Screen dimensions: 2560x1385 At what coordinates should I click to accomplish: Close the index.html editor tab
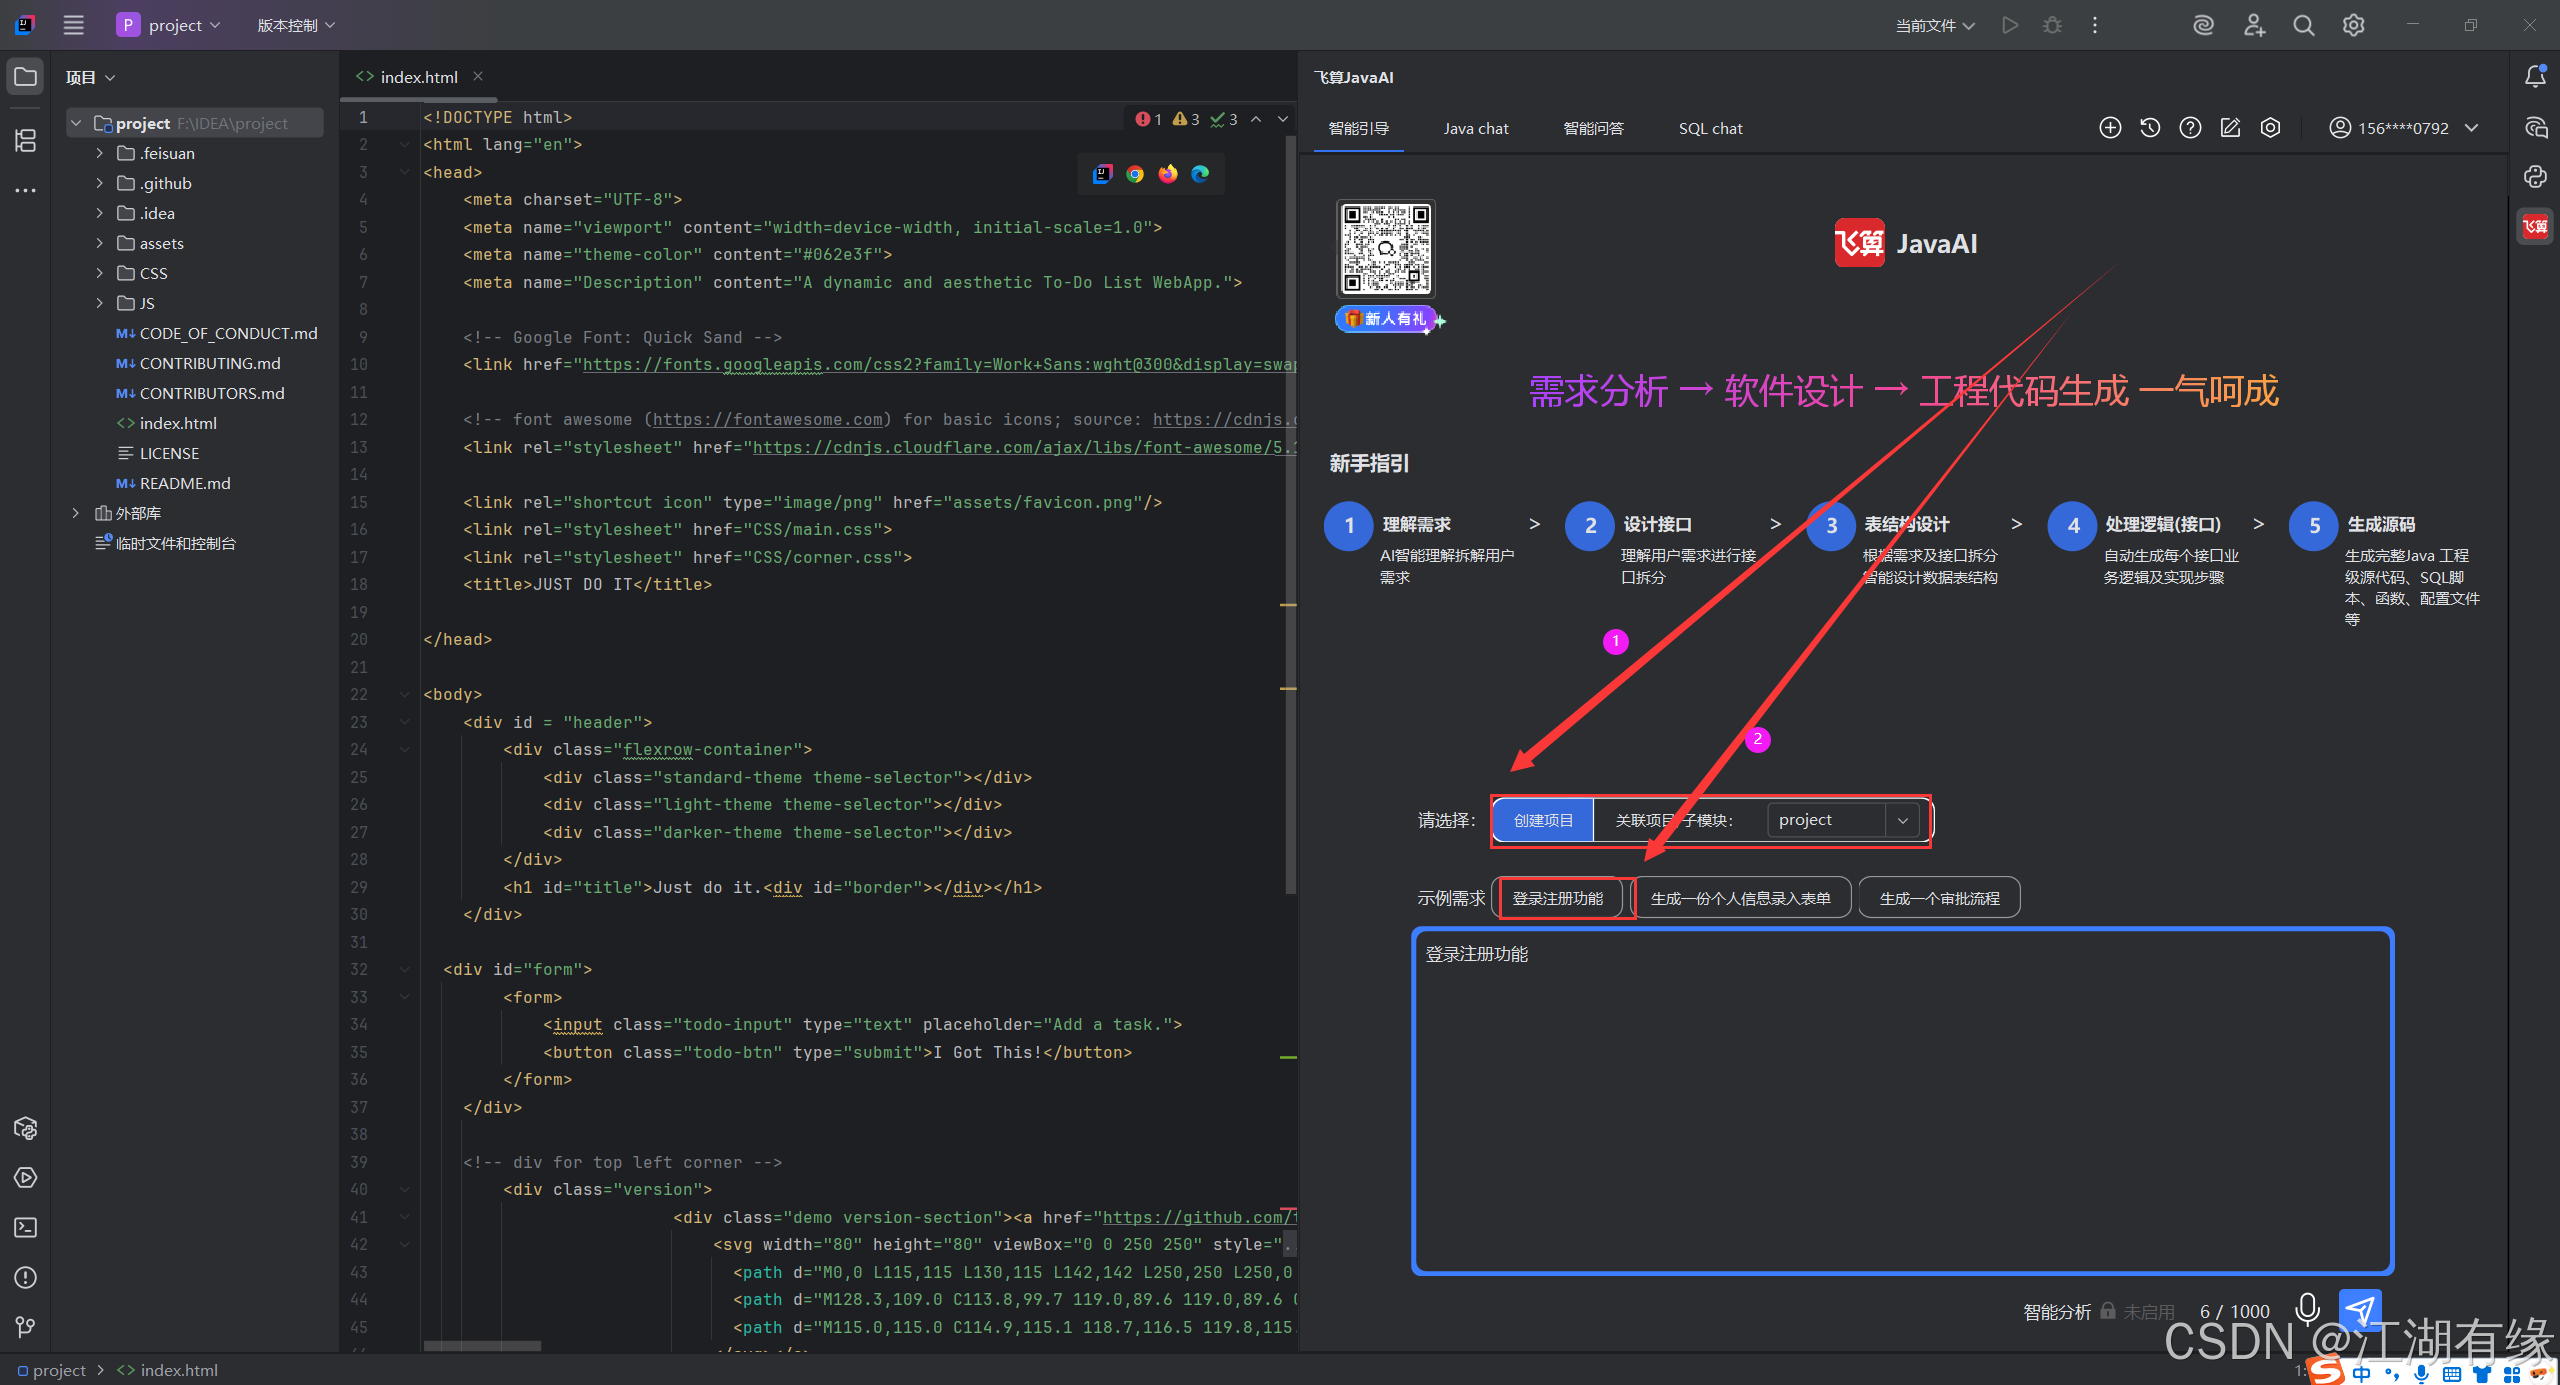478,76
